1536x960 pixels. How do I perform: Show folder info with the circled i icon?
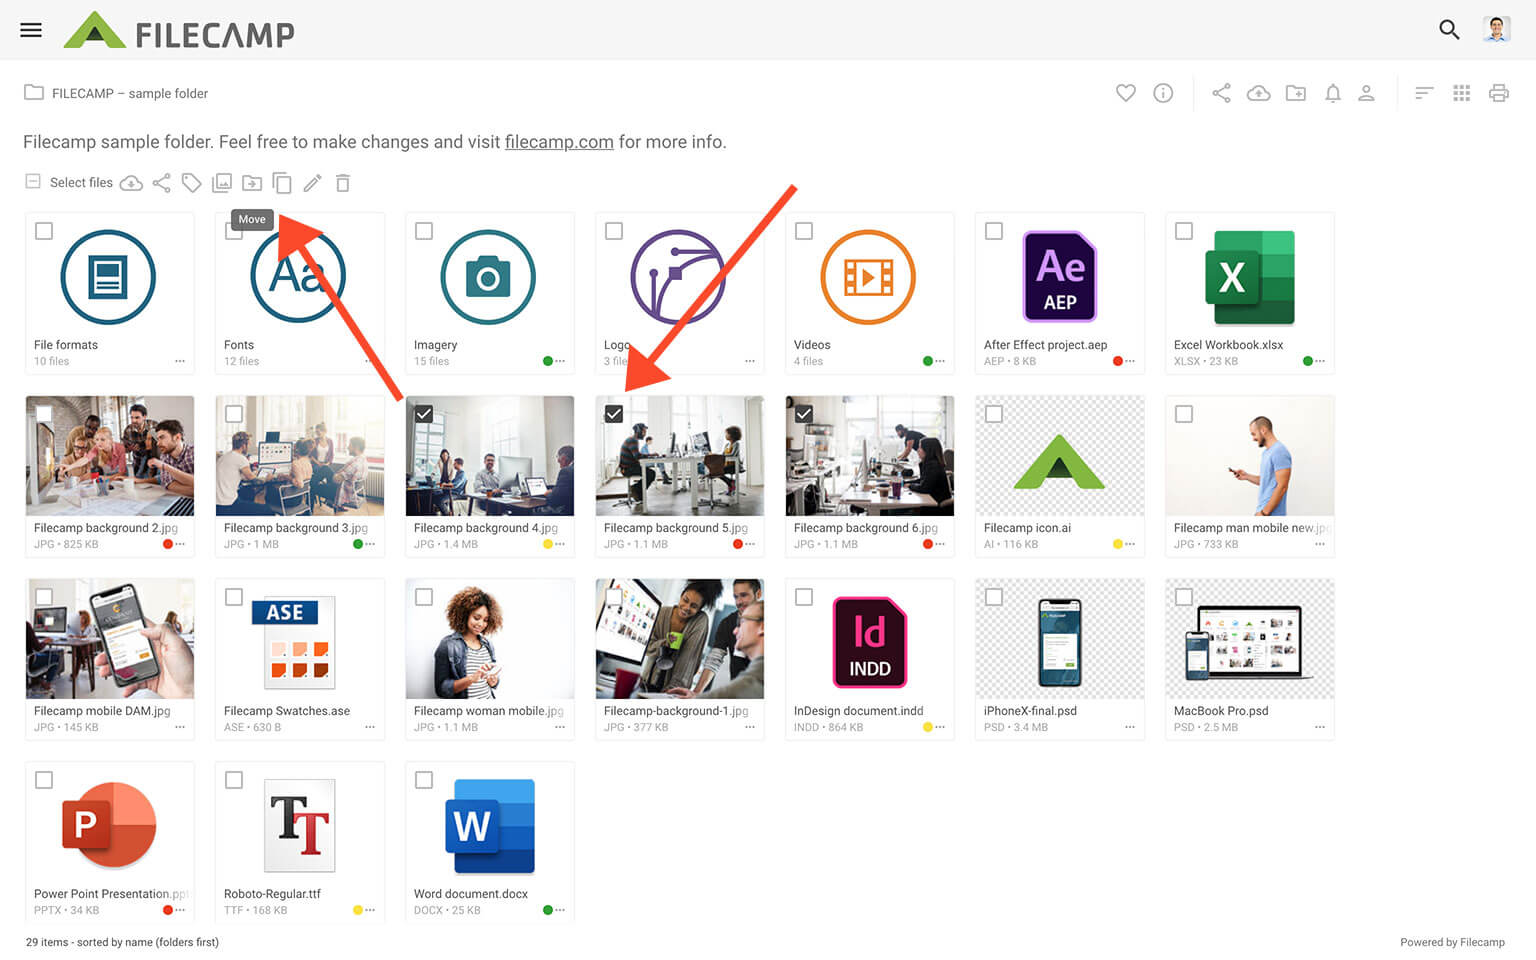tap(1163, 93)
